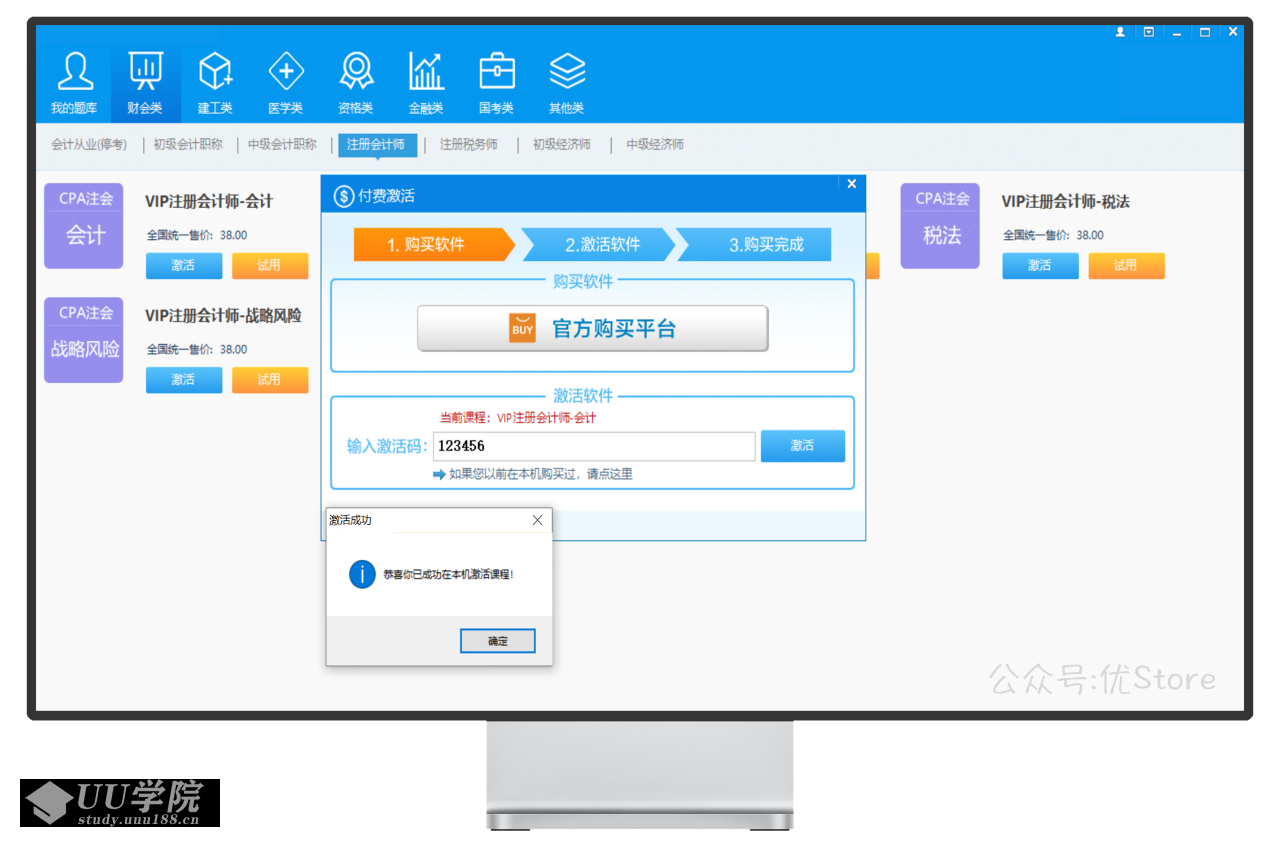Open the 其他类 category
The height and width of the screenshot is (847, 1280).
click(567, 84)
